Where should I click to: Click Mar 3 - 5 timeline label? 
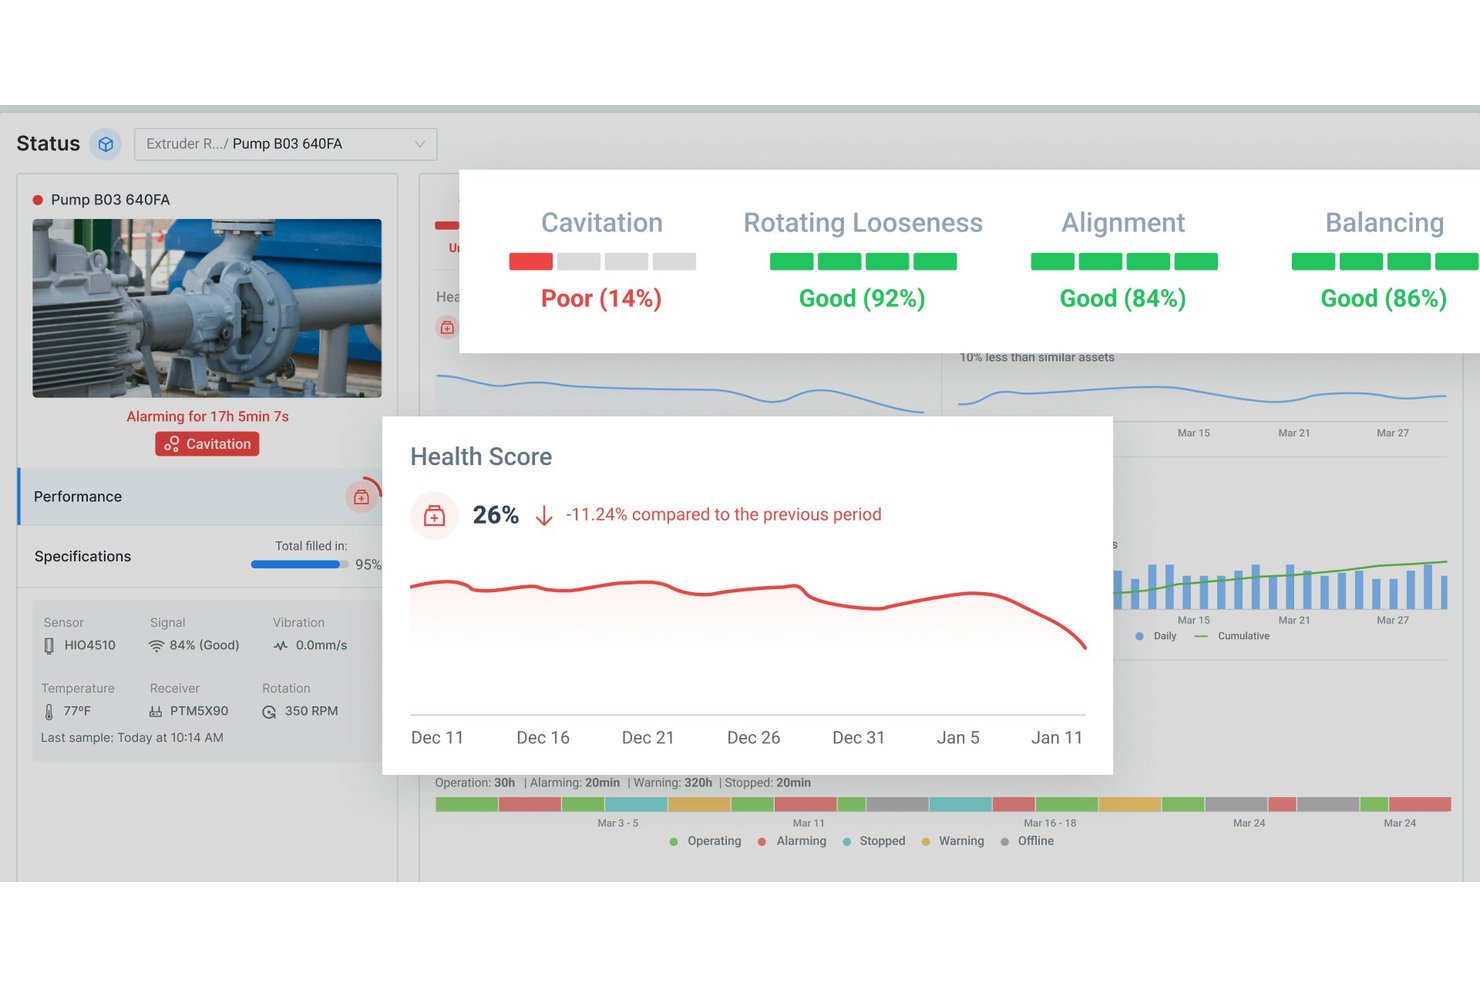[618, 823]
